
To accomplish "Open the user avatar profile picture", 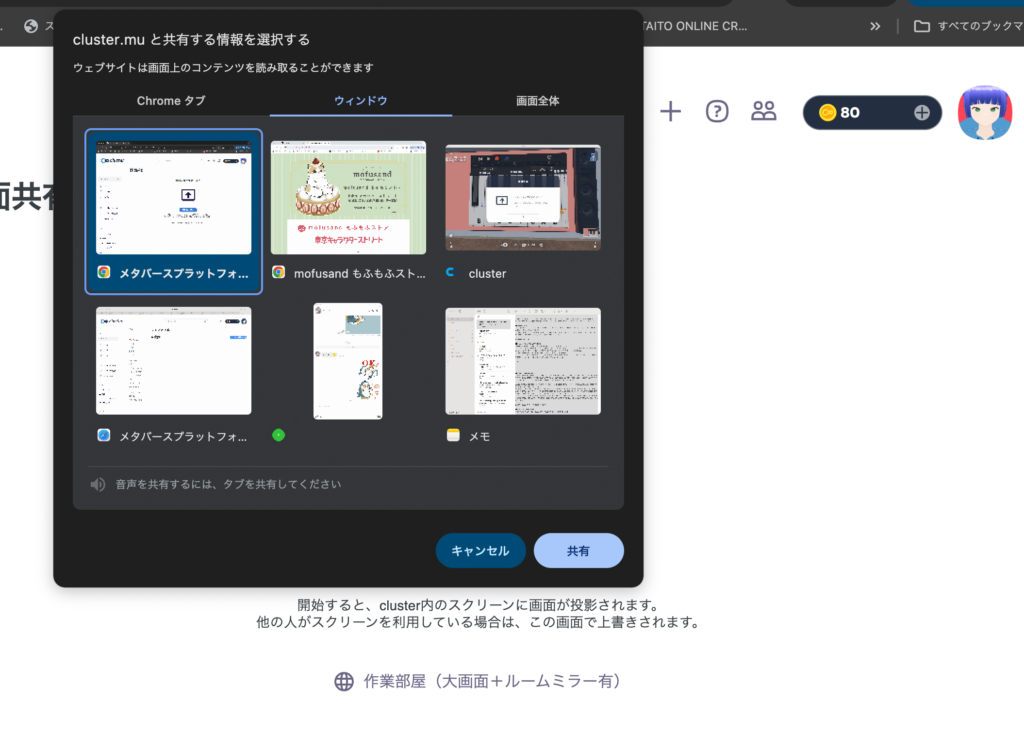I will point(984,112).
